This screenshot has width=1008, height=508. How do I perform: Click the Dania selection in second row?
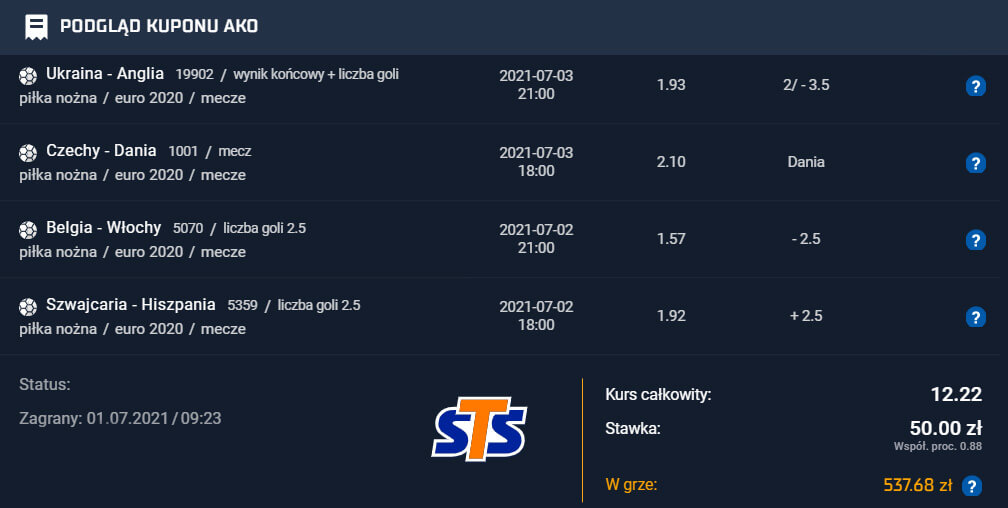806,162
